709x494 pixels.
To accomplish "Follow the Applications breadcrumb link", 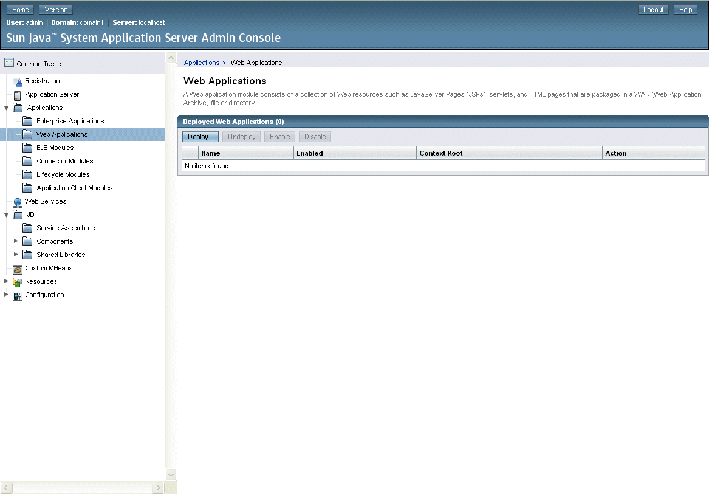I will (202, 62).
